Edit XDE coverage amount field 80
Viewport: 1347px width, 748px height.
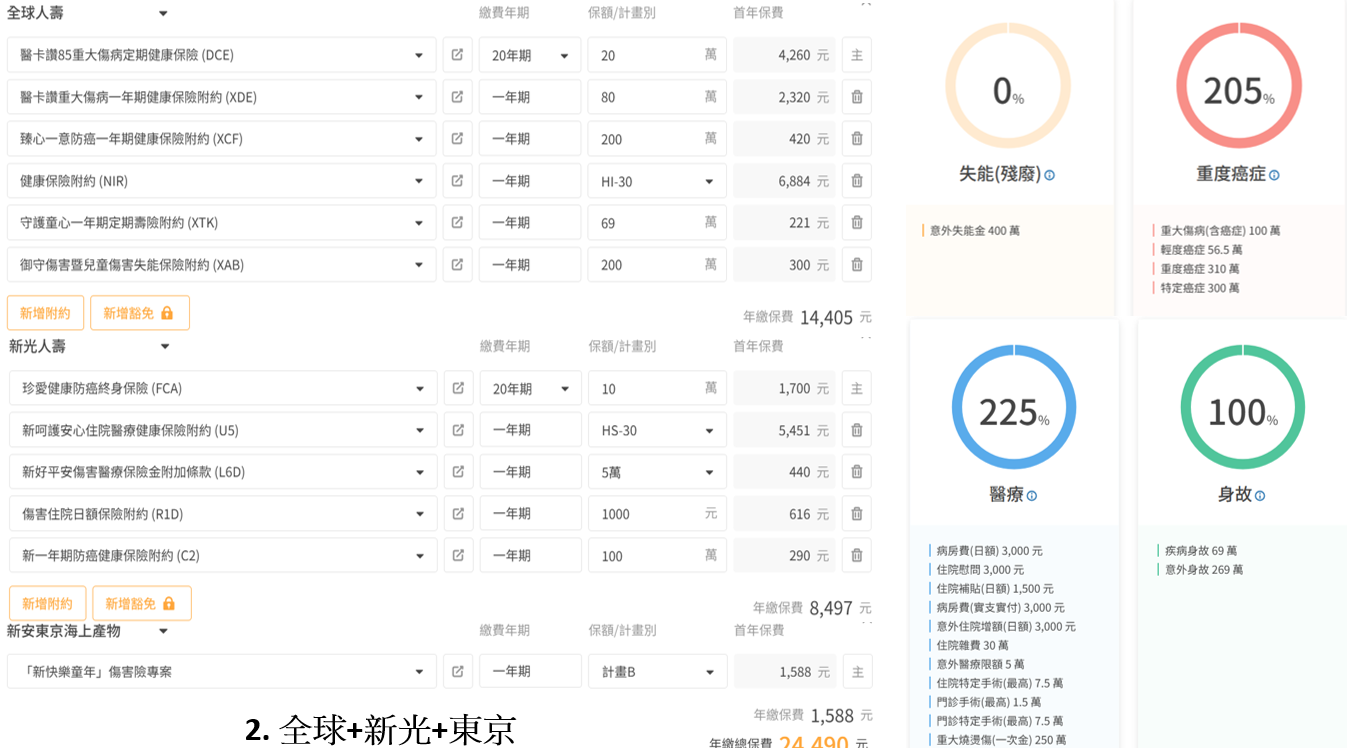657,97
